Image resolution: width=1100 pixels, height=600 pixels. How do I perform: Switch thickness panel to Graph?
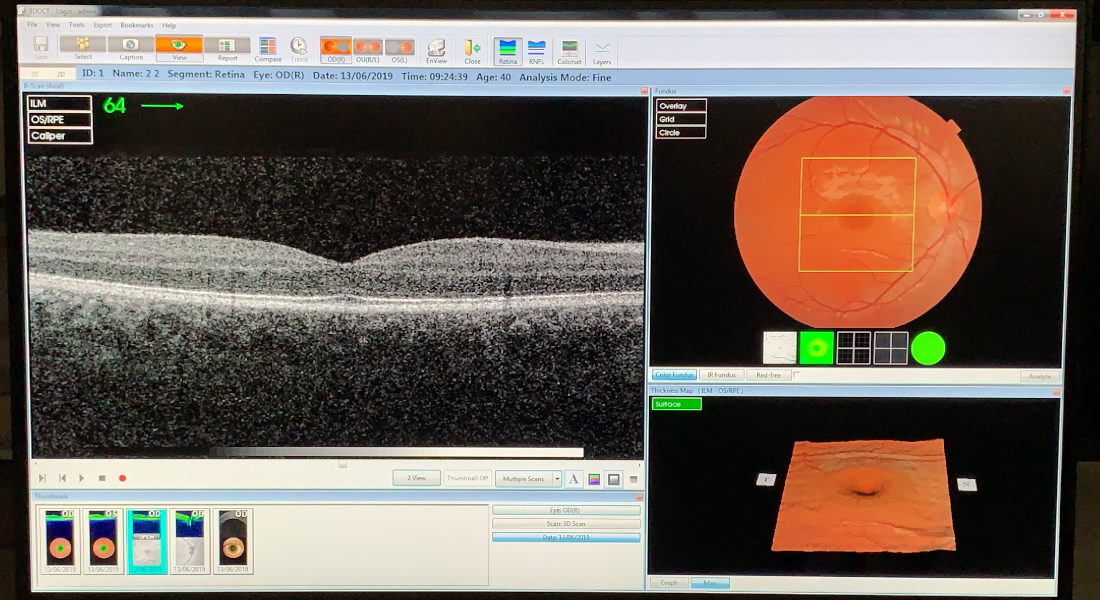(x=669, y=582)
